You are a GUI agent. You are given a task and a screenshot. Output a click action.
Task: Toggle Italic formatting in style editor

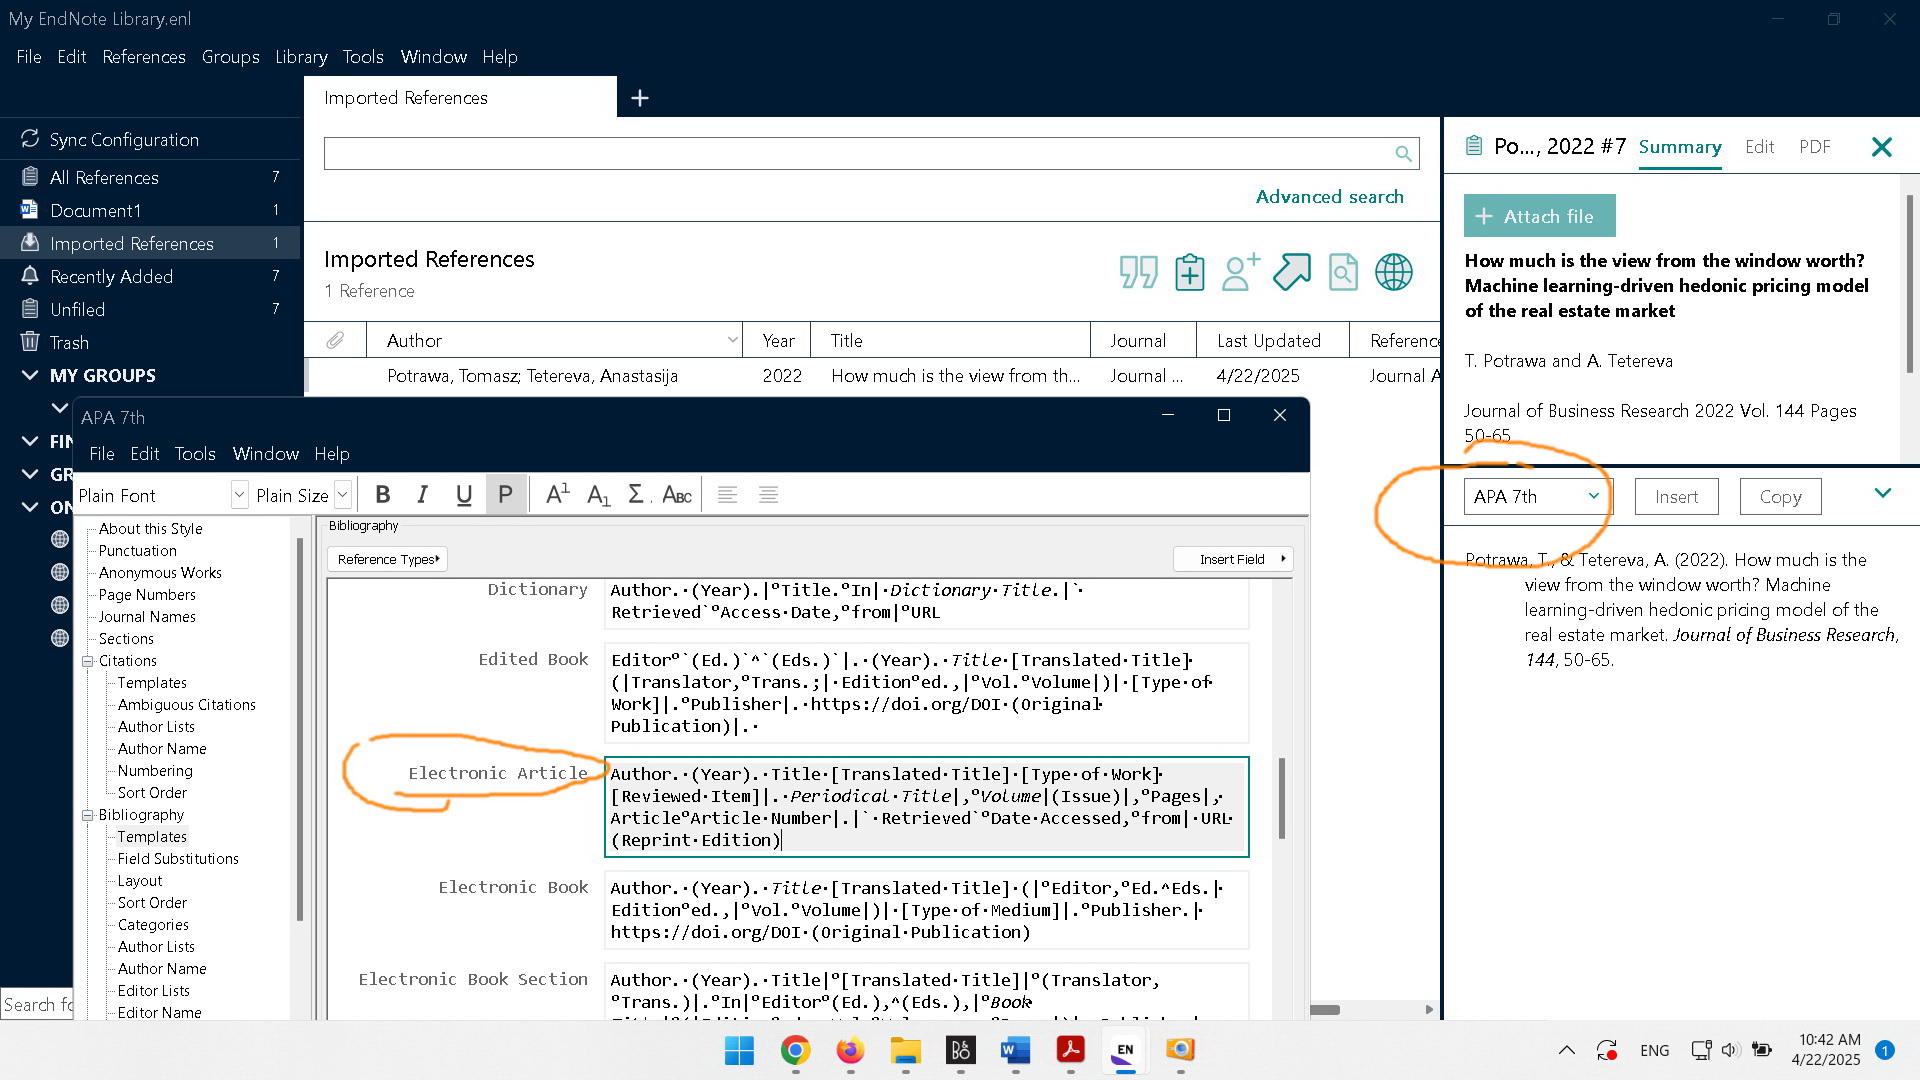click(x=423, y=495)
